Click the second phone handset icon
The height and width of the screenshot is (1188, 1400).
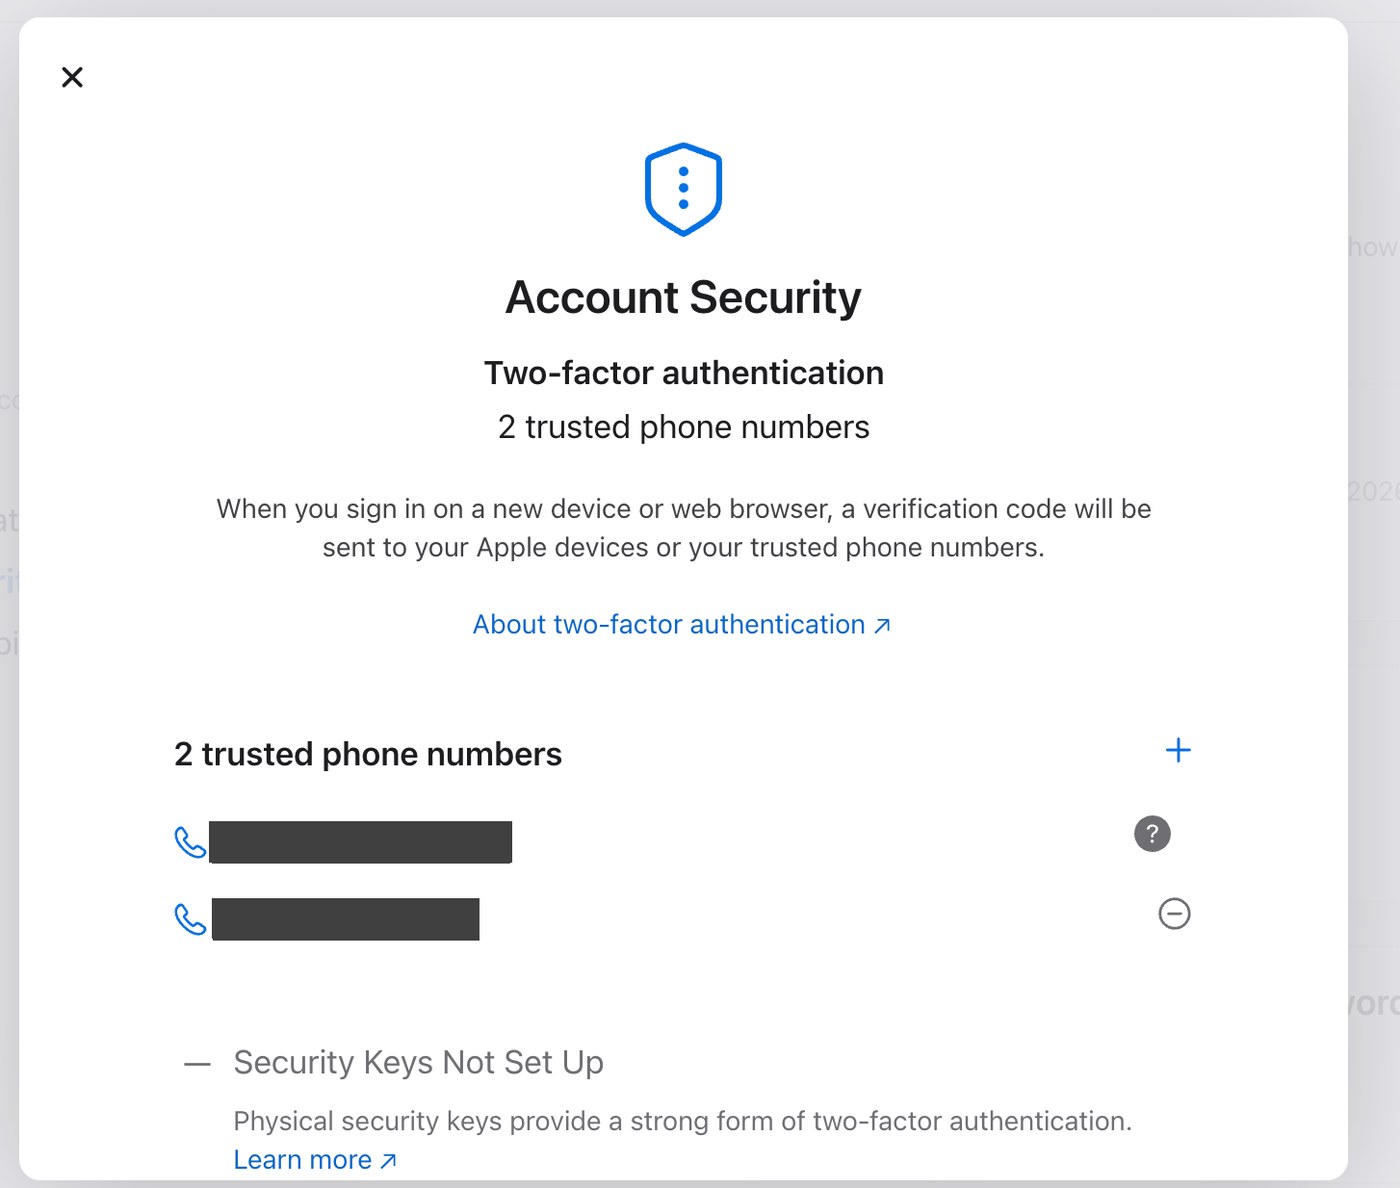(190, 919)
